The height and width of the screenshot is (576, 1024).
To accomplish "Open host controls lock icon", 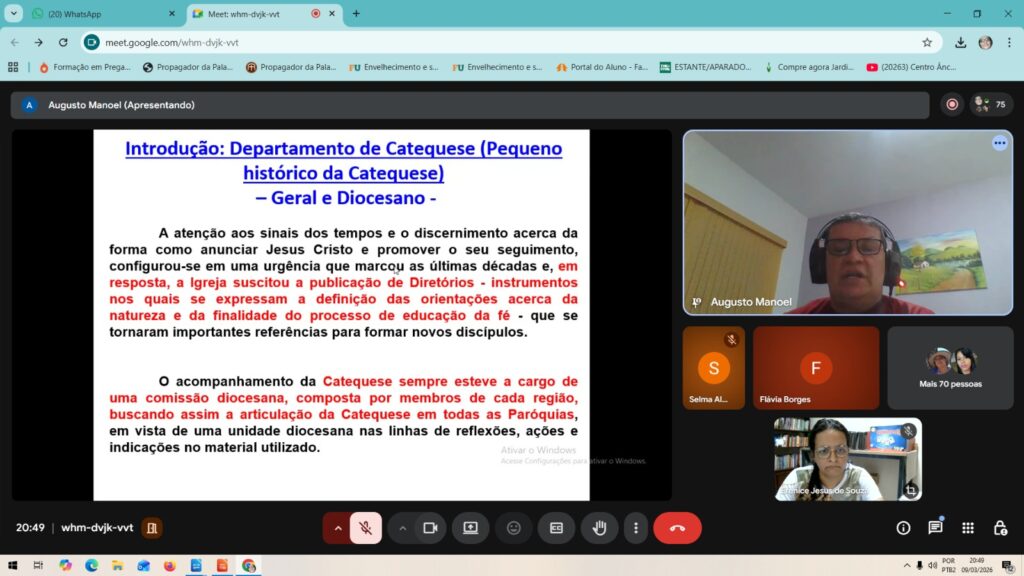I will point(999,528).
